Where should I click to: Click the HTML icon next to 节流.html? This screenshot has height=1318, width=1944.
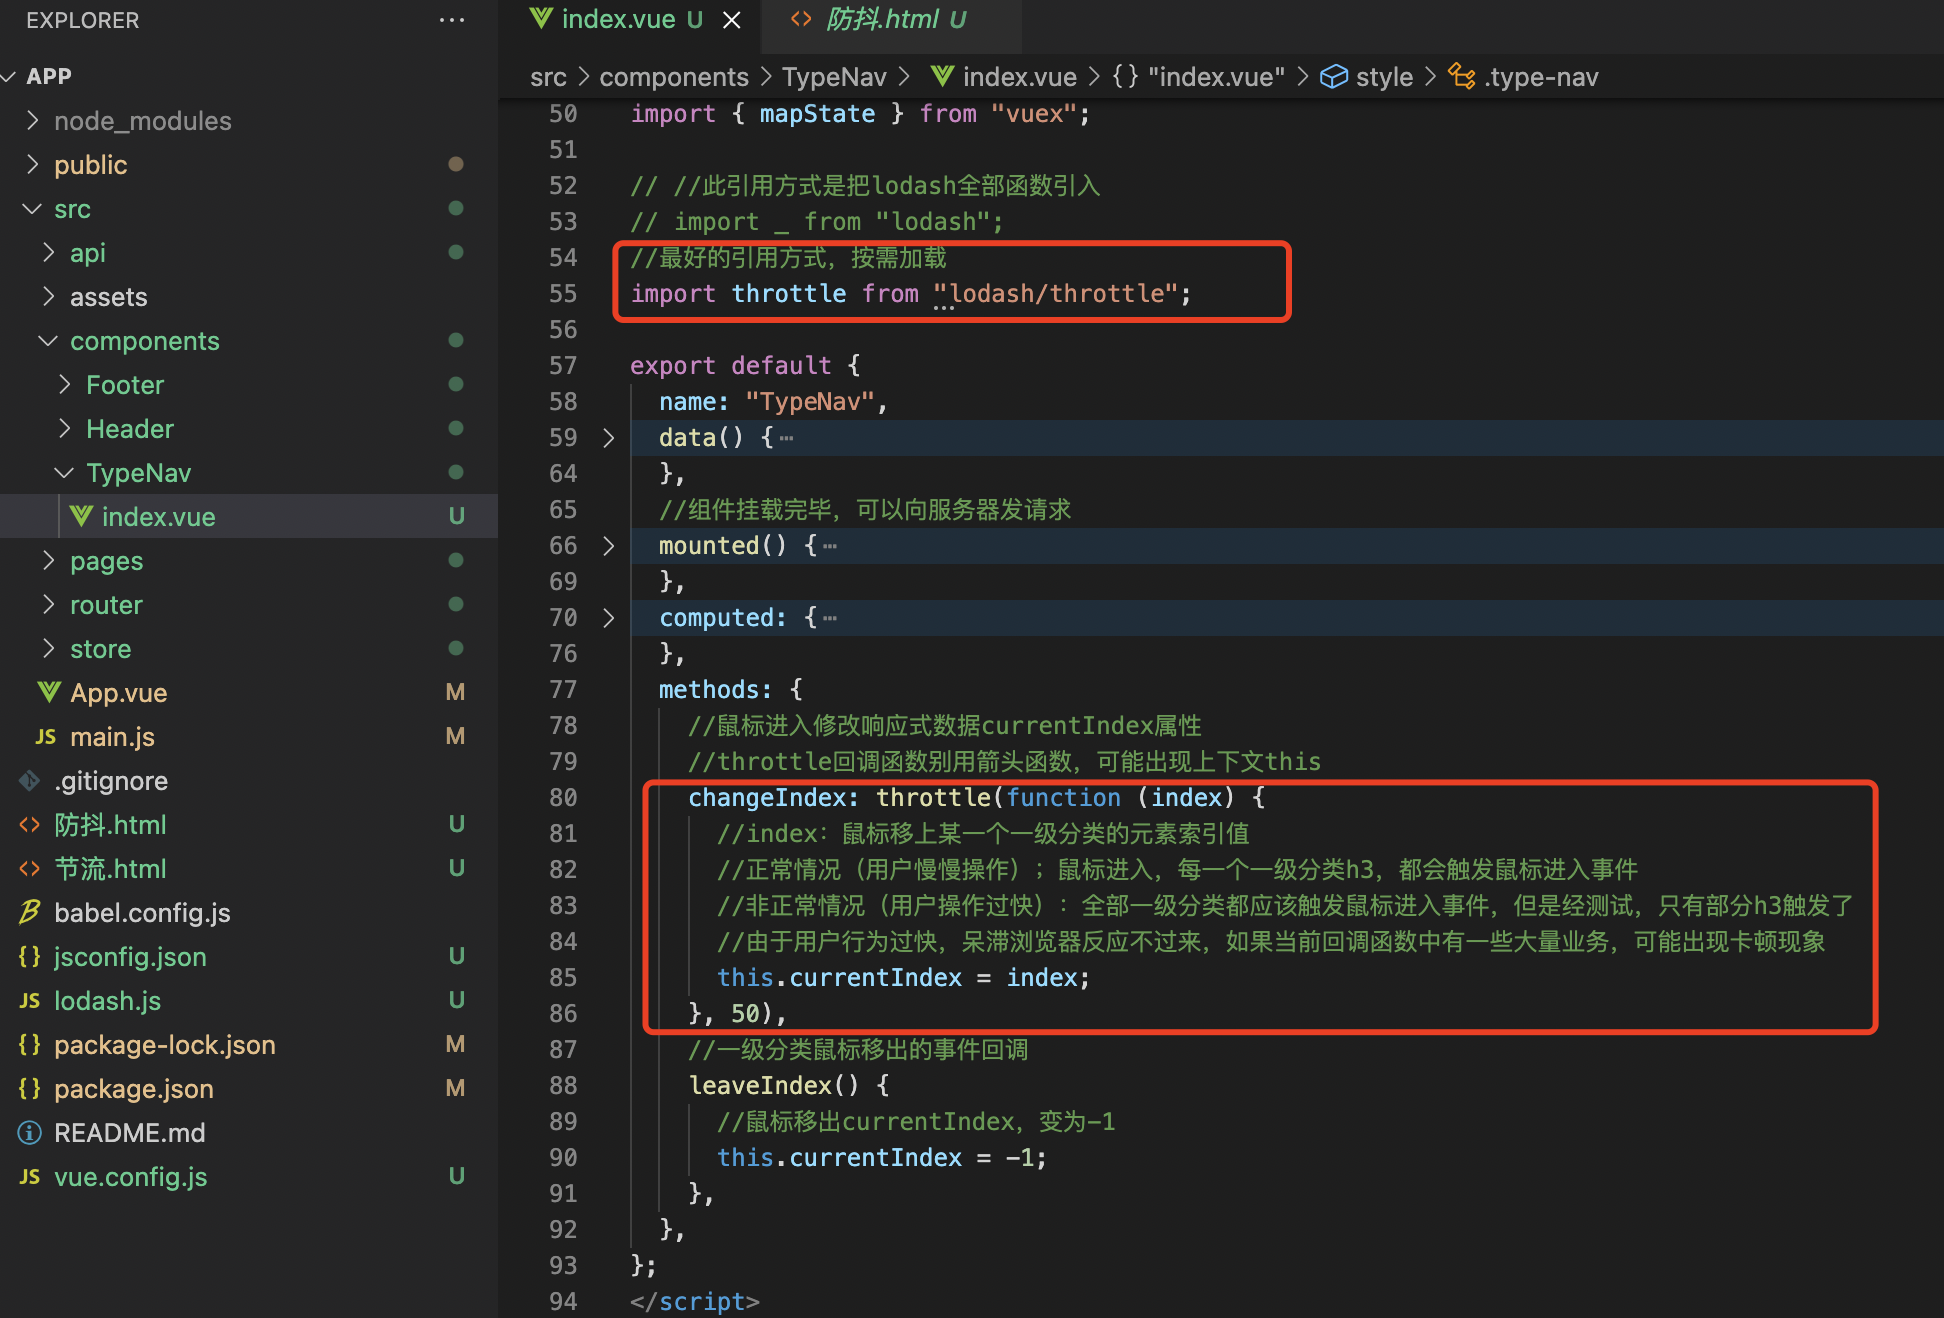[30, 868]
